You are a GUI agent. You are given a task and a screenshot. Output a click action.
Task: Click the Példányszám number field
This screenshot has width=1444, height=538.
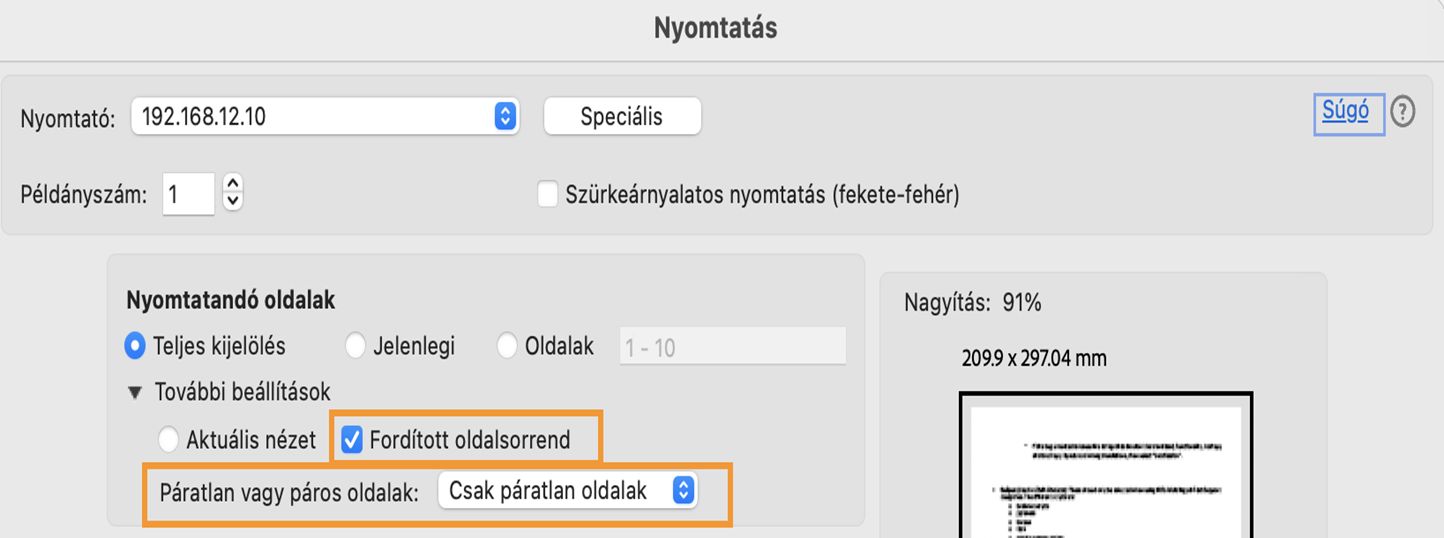coord(188,193)
